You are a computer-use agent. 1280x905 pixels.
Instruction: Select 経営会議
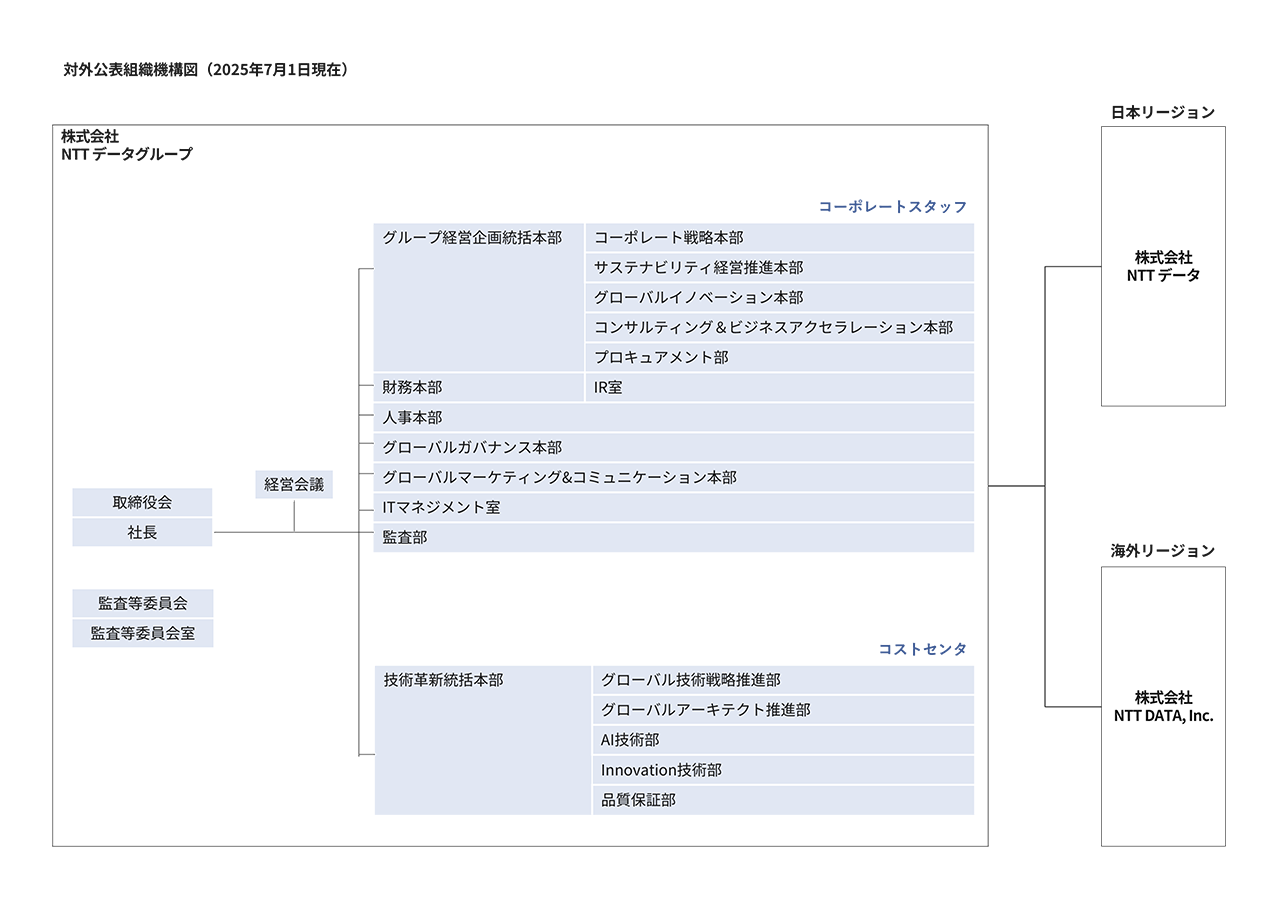coord(295,484)
